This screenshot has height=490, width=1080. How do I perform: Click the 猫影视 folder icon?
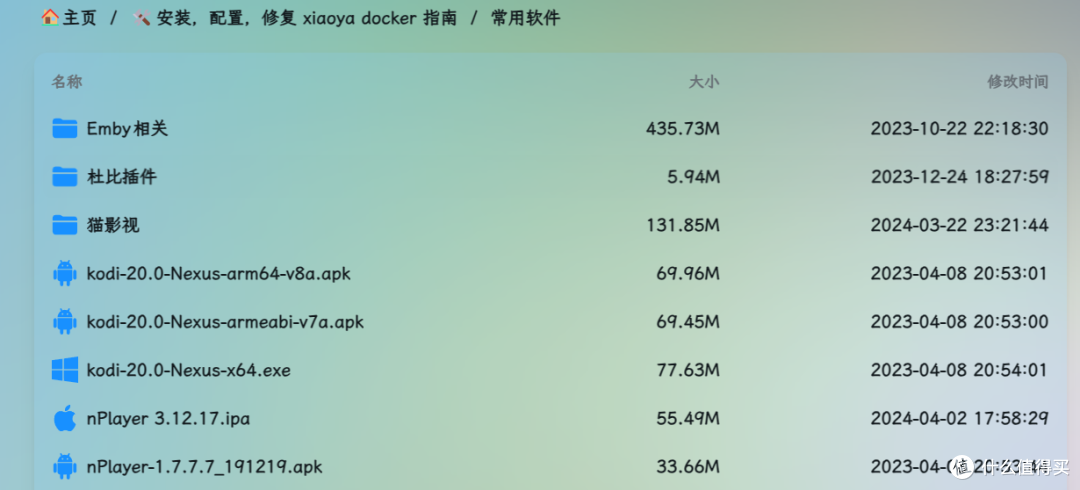(65, 225)
